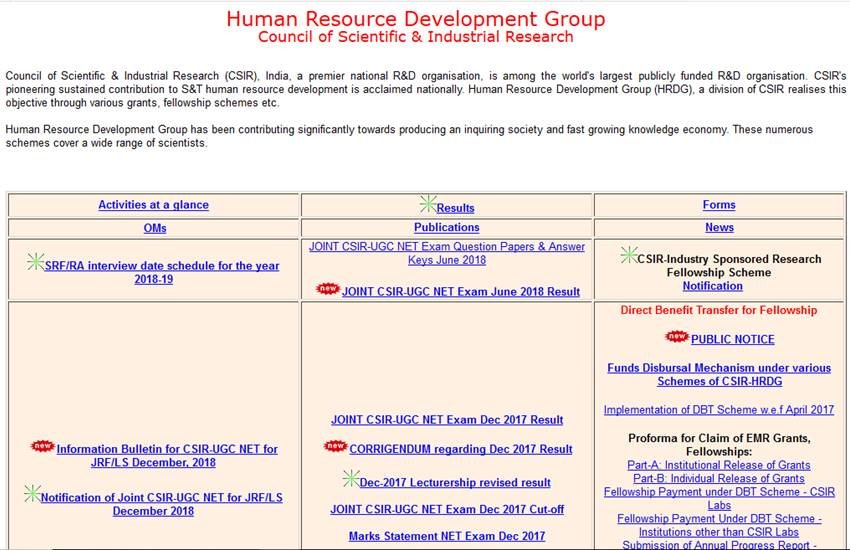
Task: Open Notification of Joint CSIR-UGC NET December 2018
Action: click(x=162, y=504)
